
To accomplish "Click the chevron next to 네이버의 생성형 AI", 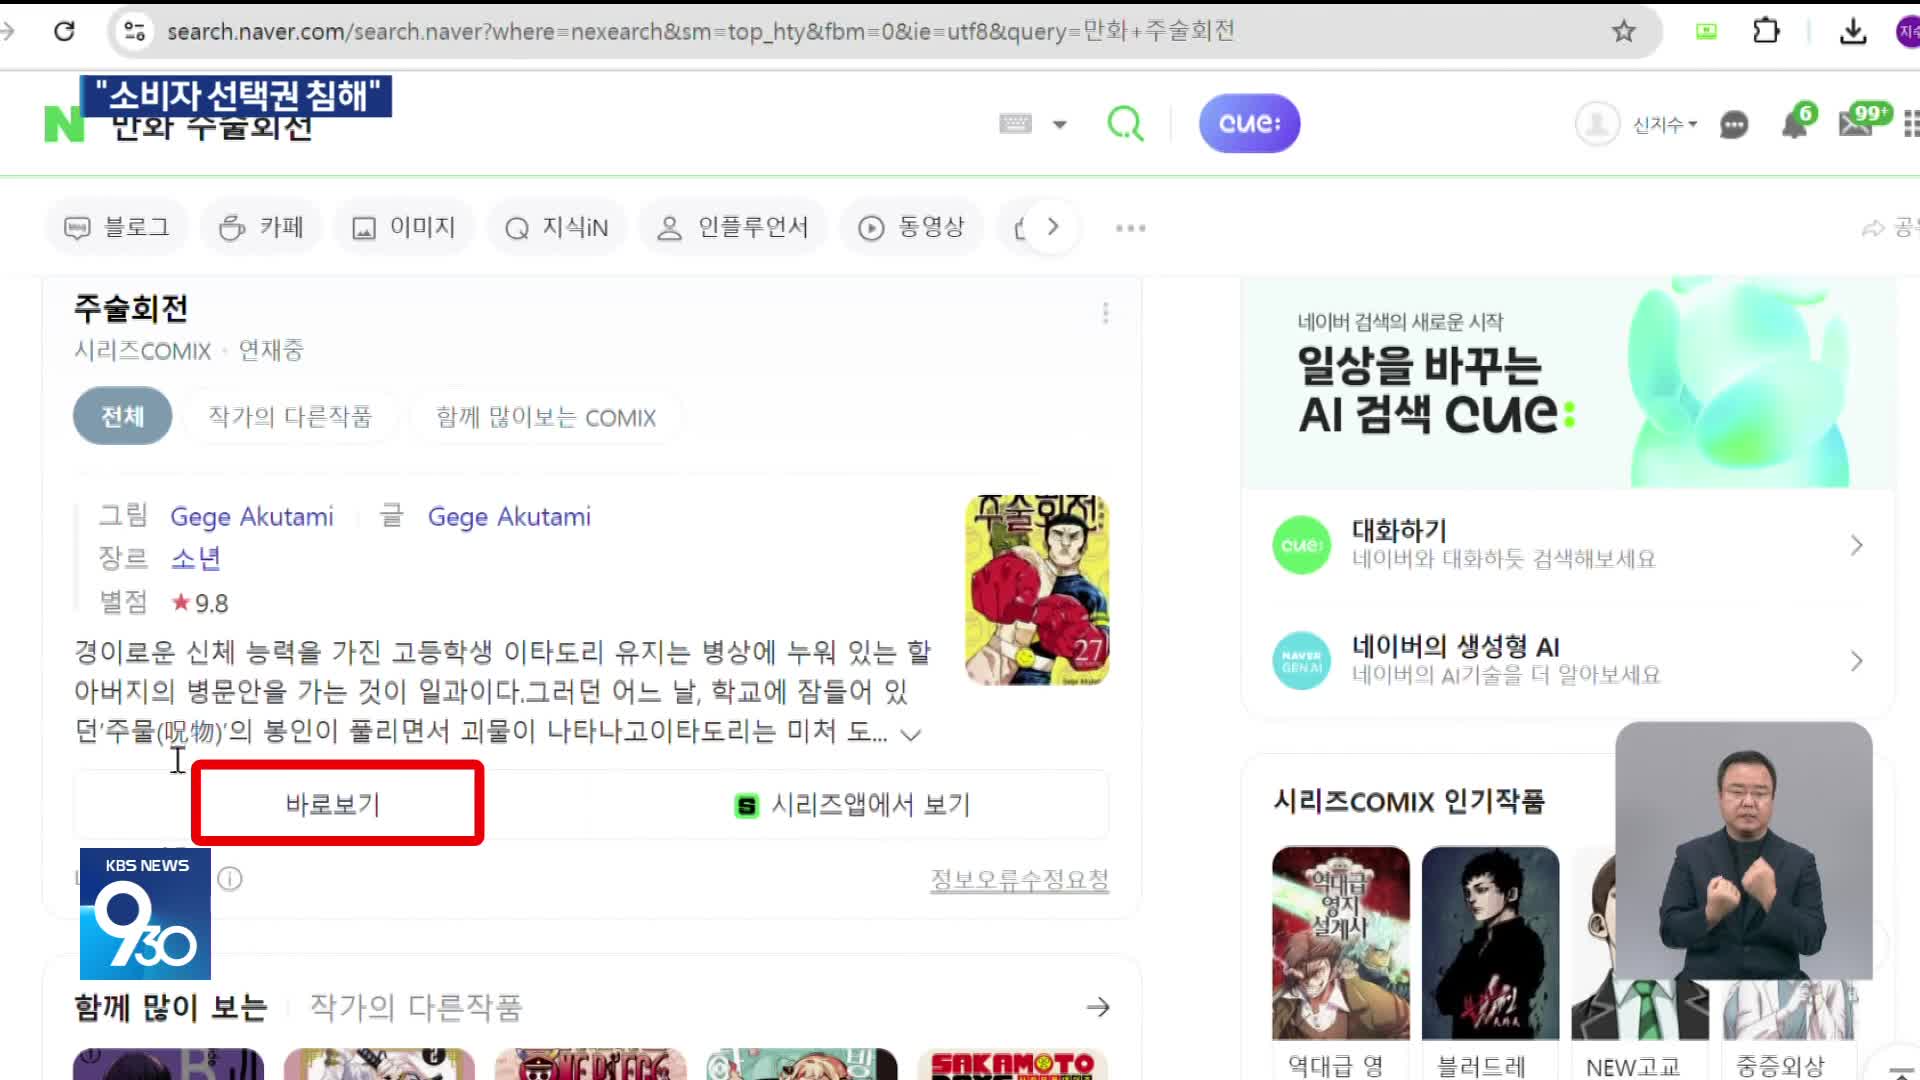I will [x=1856, y=661].
